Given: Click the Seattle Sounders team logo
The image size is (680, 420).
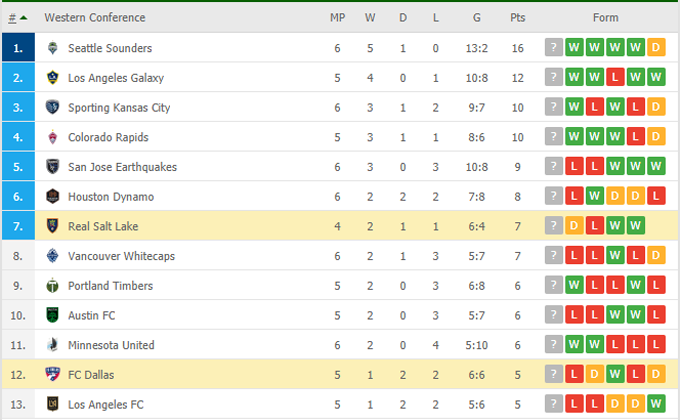Looking at the screenshot, I should 53,48.
